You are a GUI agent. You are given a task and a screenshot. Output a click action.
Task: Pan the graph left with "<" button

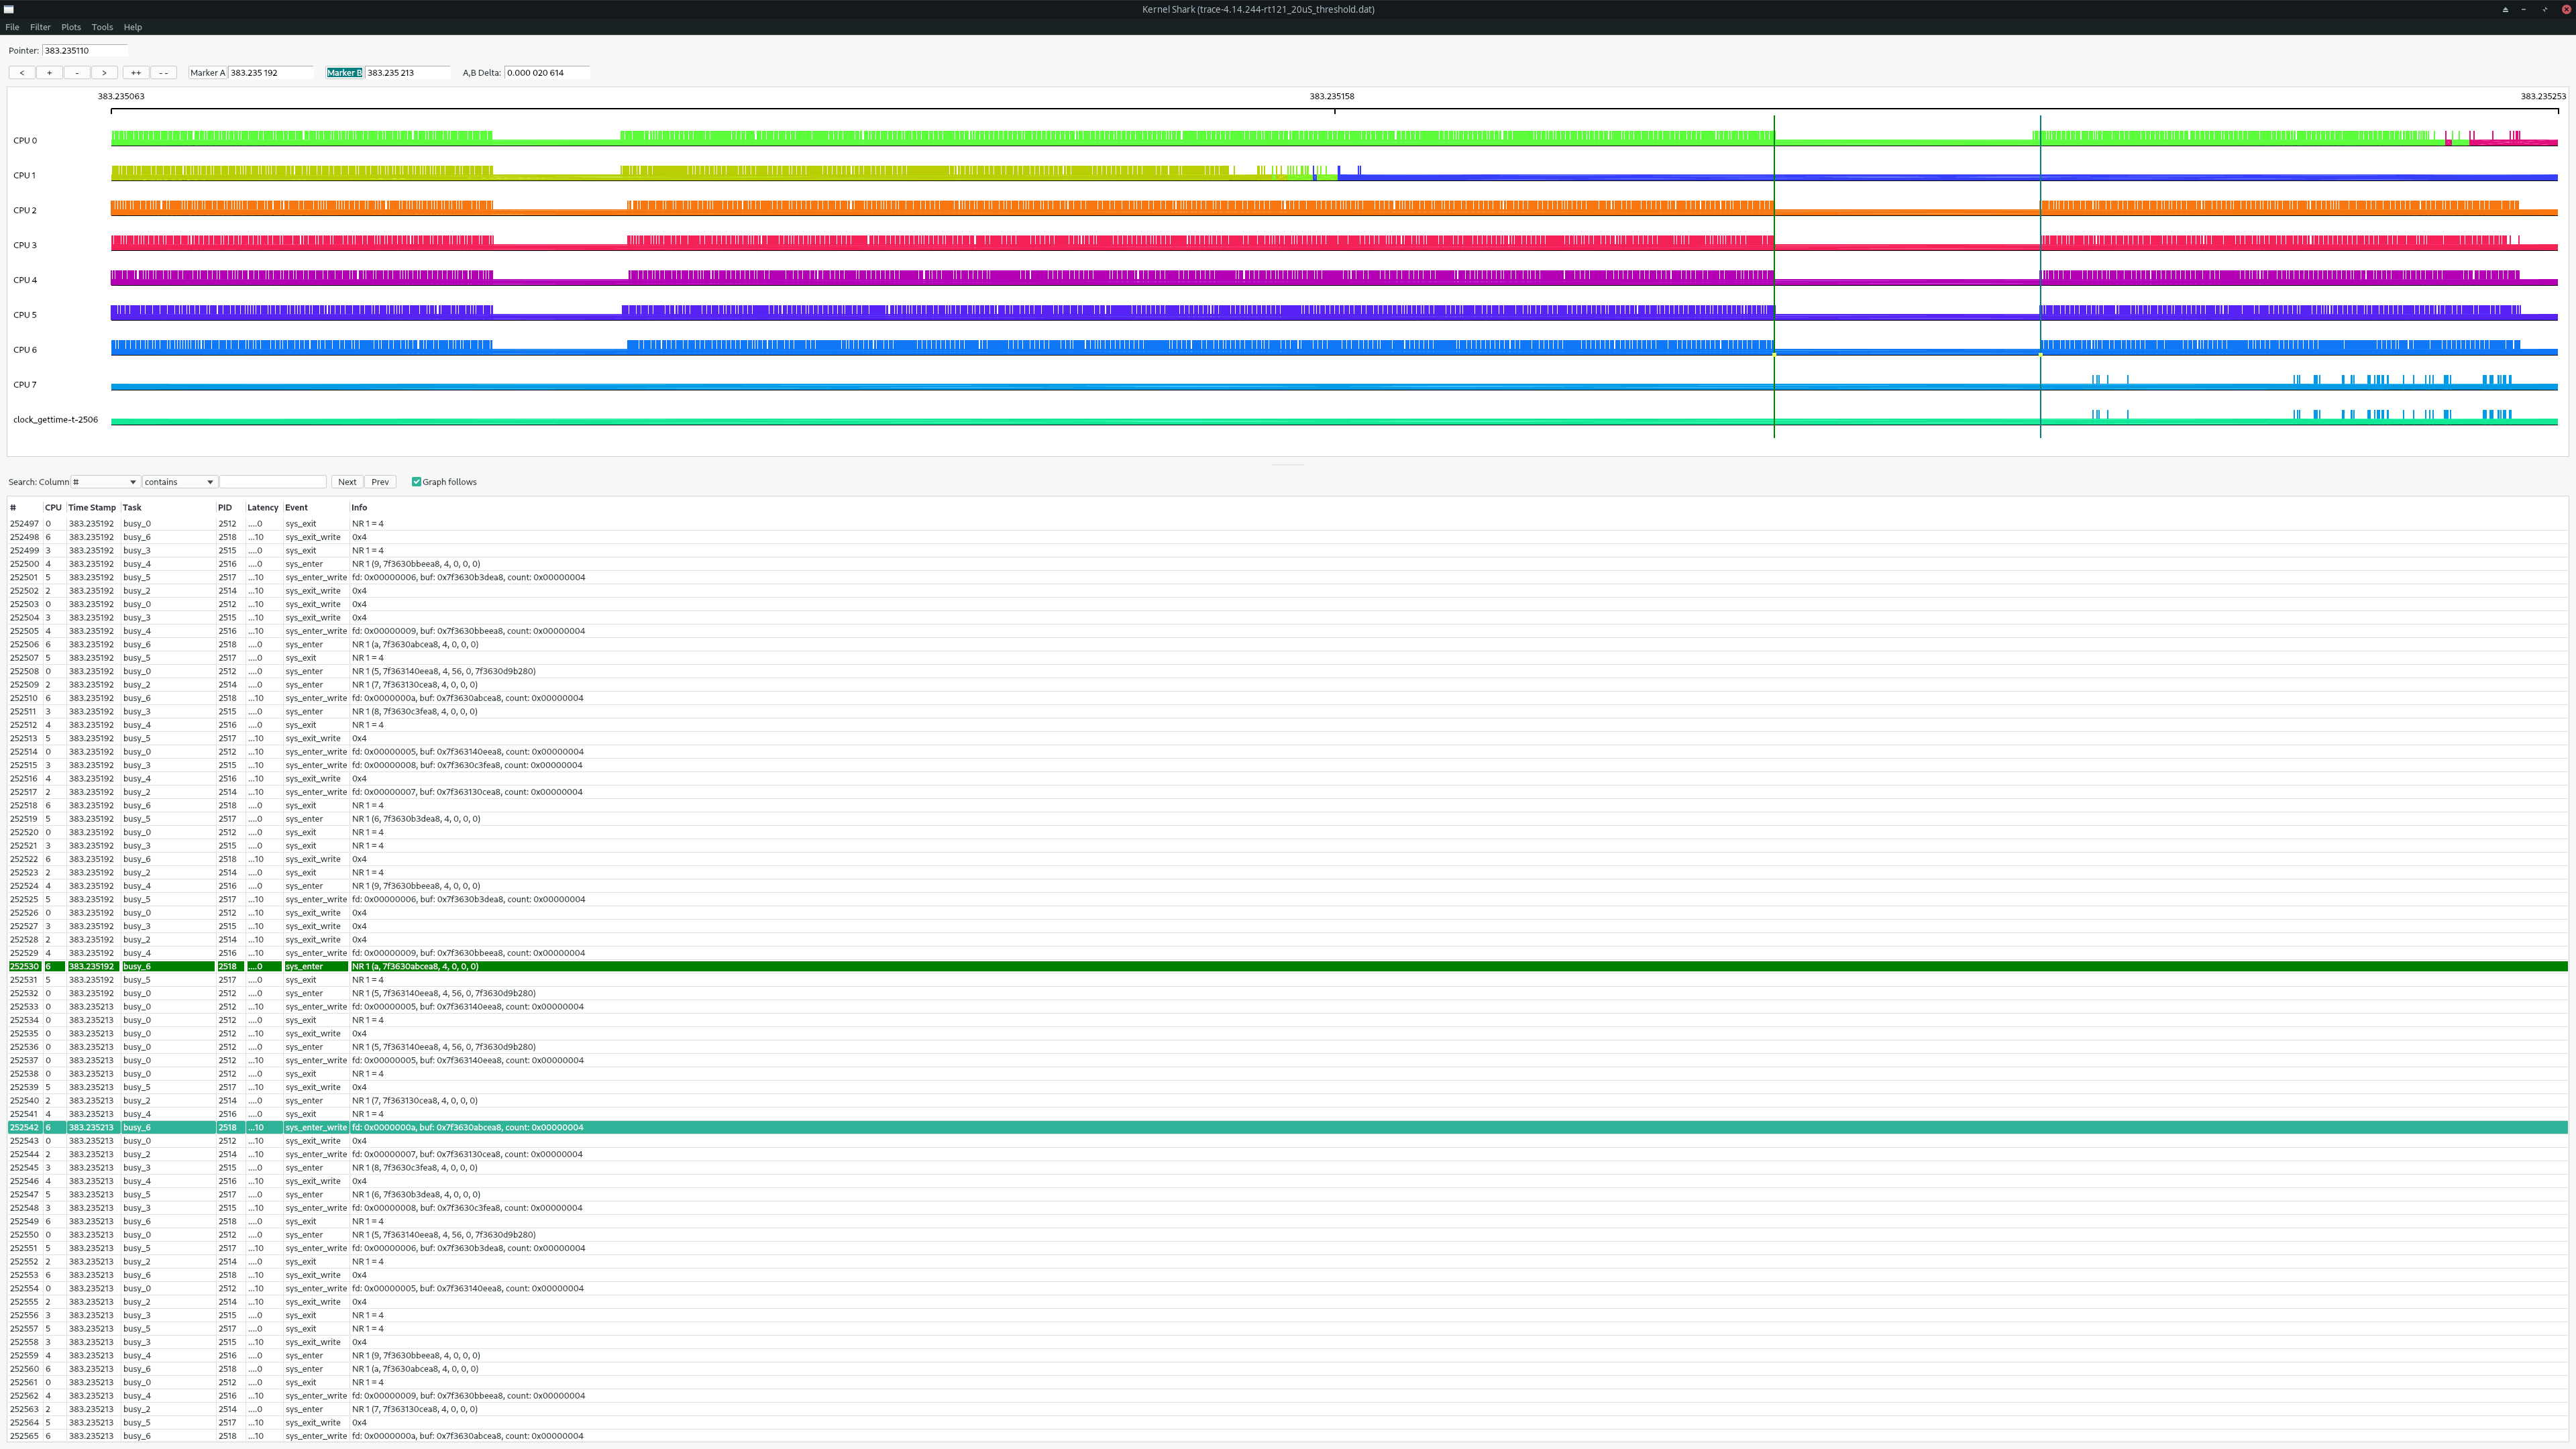[x=21, y=72]
